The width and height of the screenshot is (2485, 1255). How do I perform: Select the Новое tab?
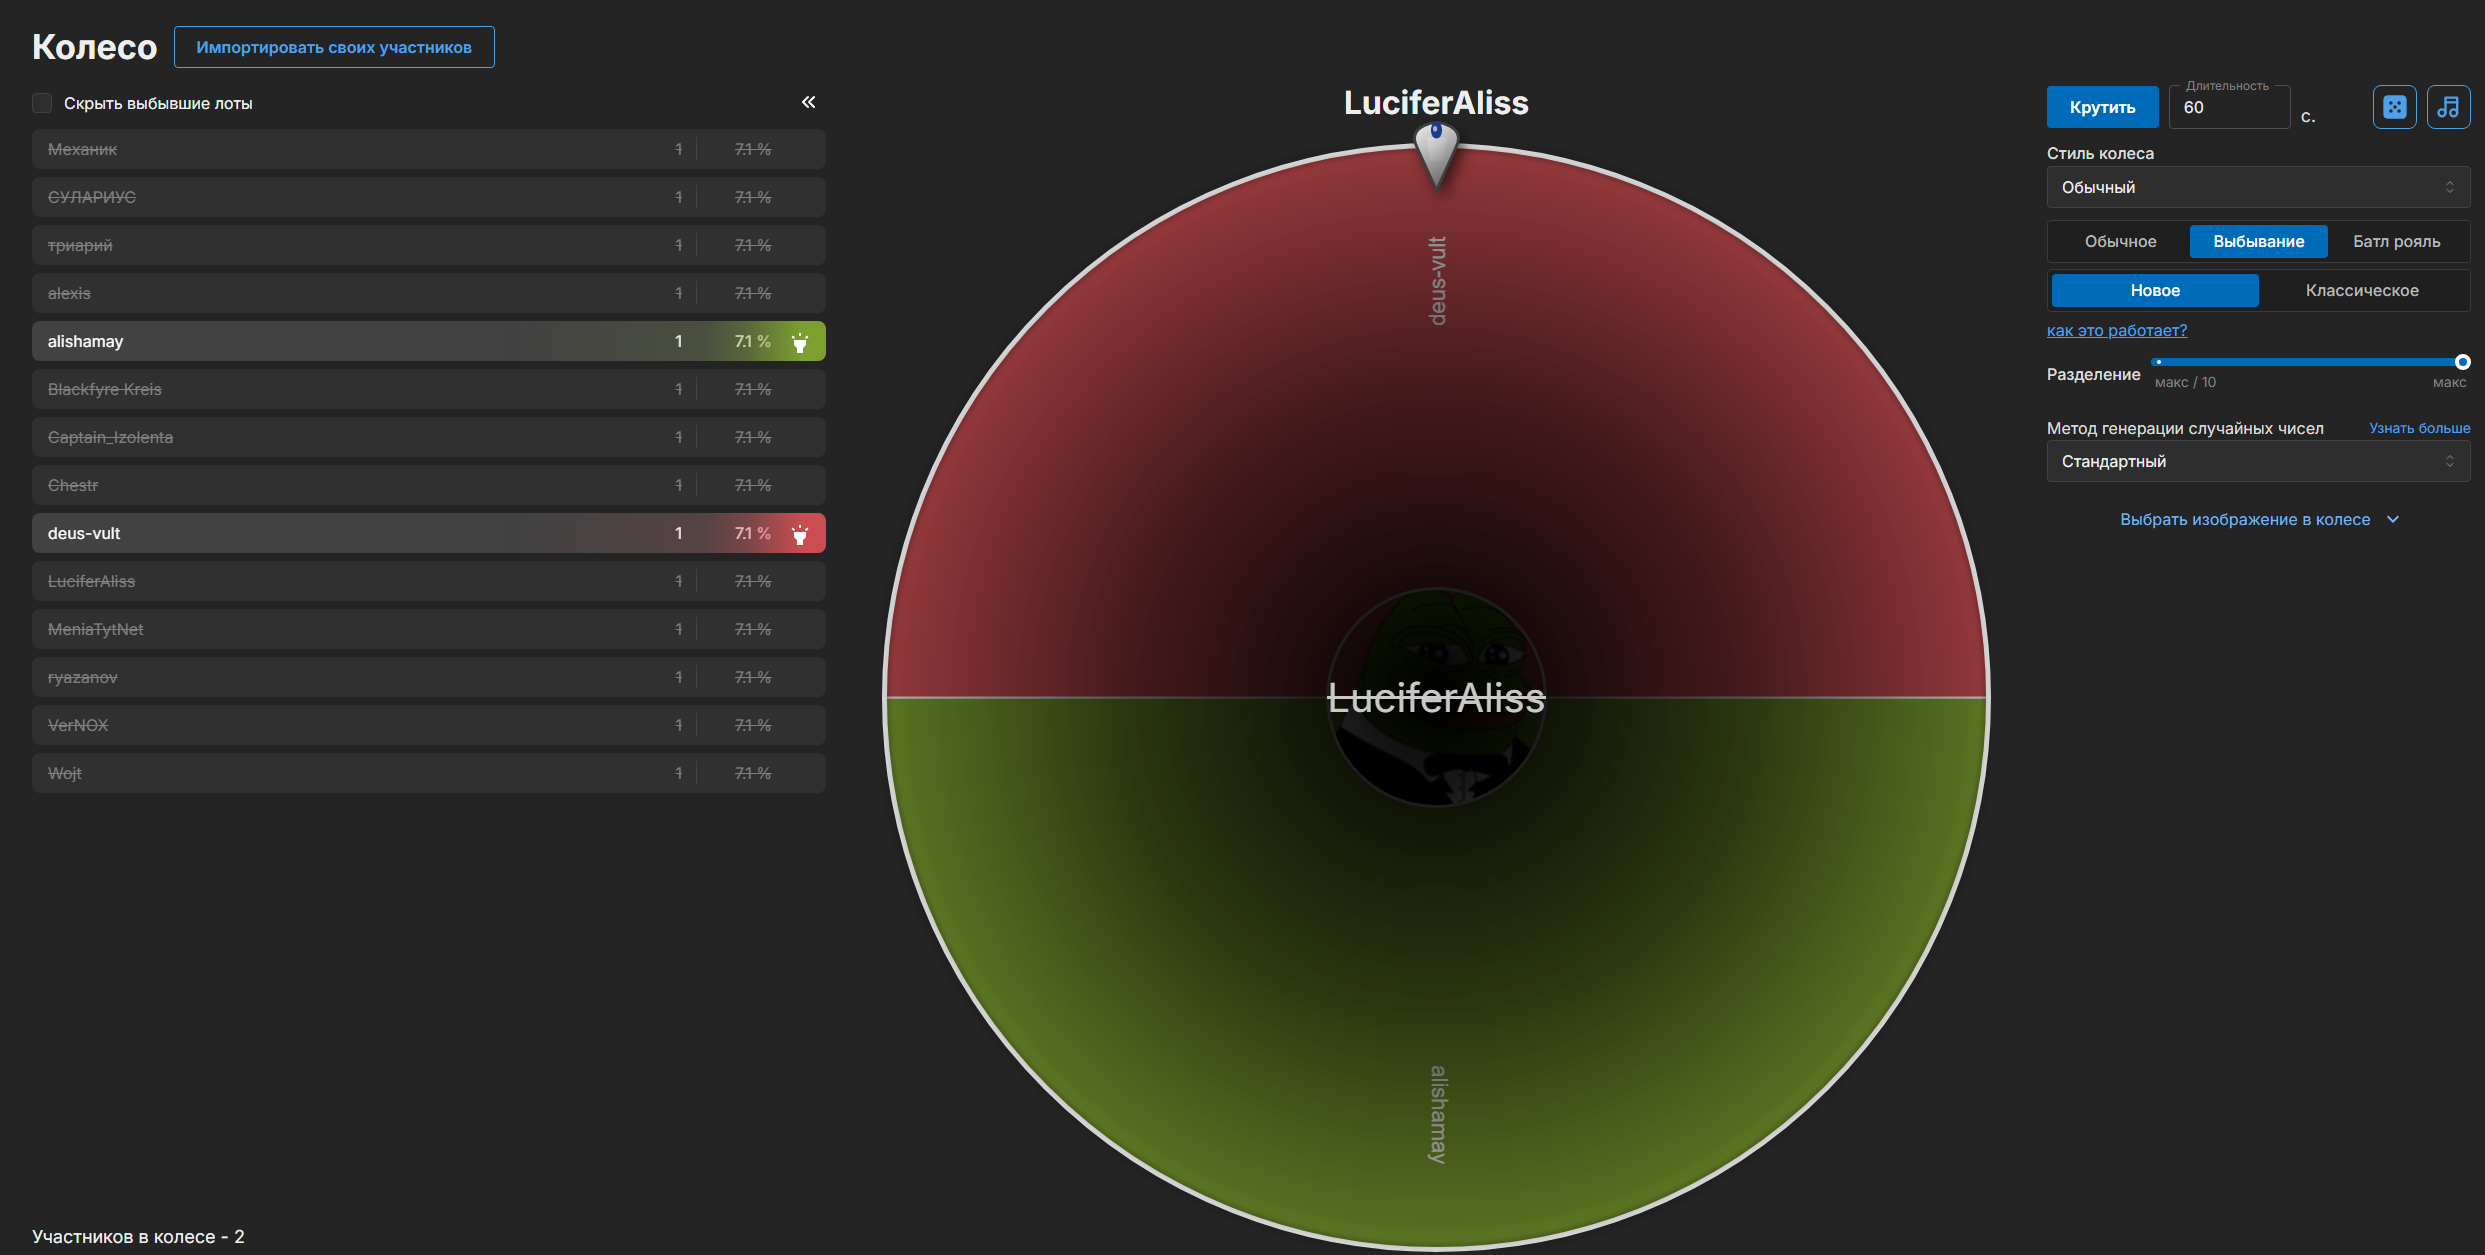click(x=2155, y=290)
